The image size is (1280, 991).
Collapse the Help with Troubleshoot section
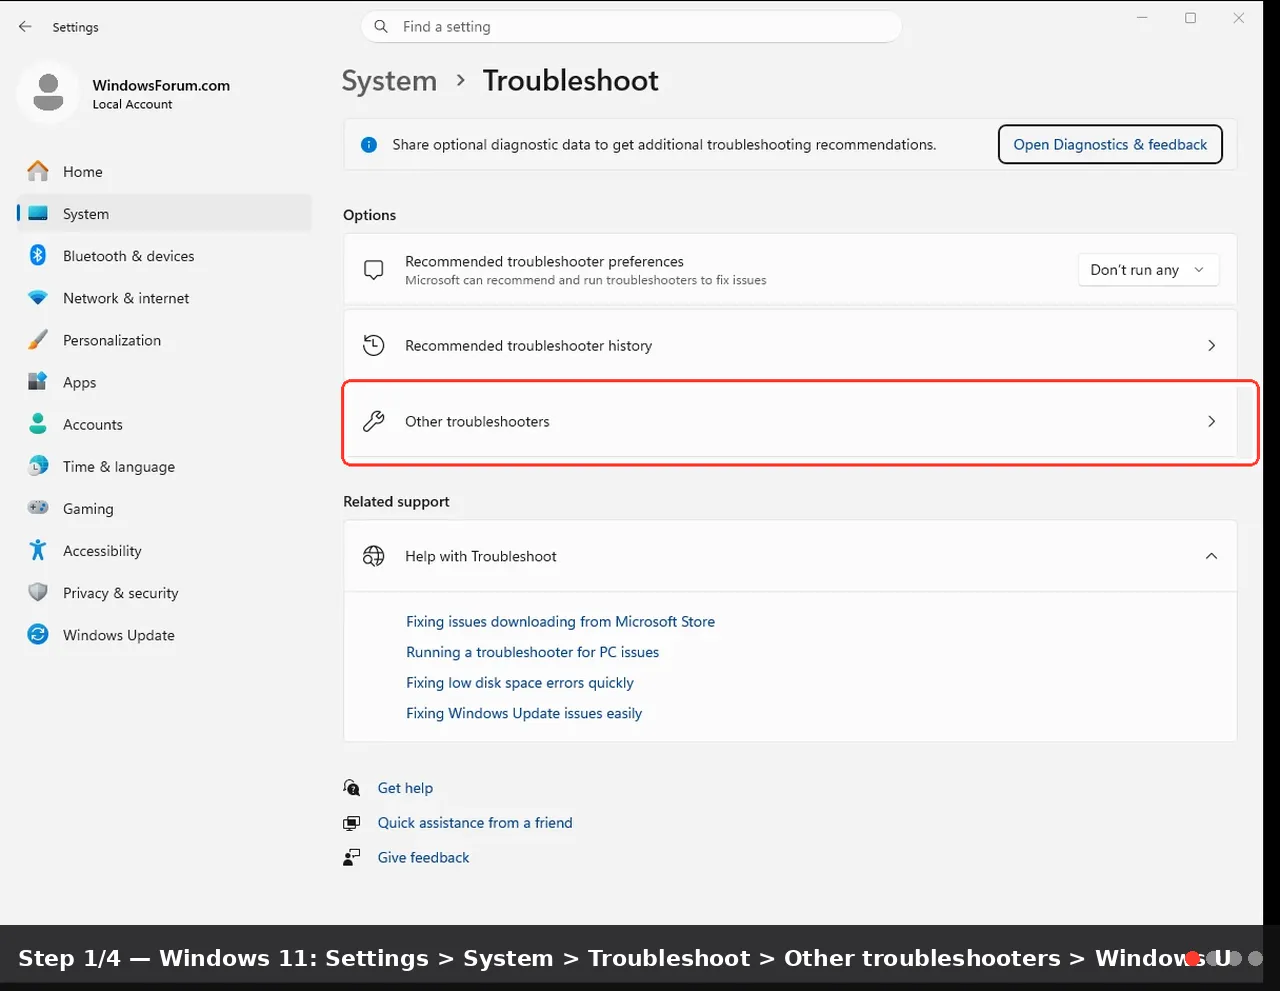[x=1211, y=556]
